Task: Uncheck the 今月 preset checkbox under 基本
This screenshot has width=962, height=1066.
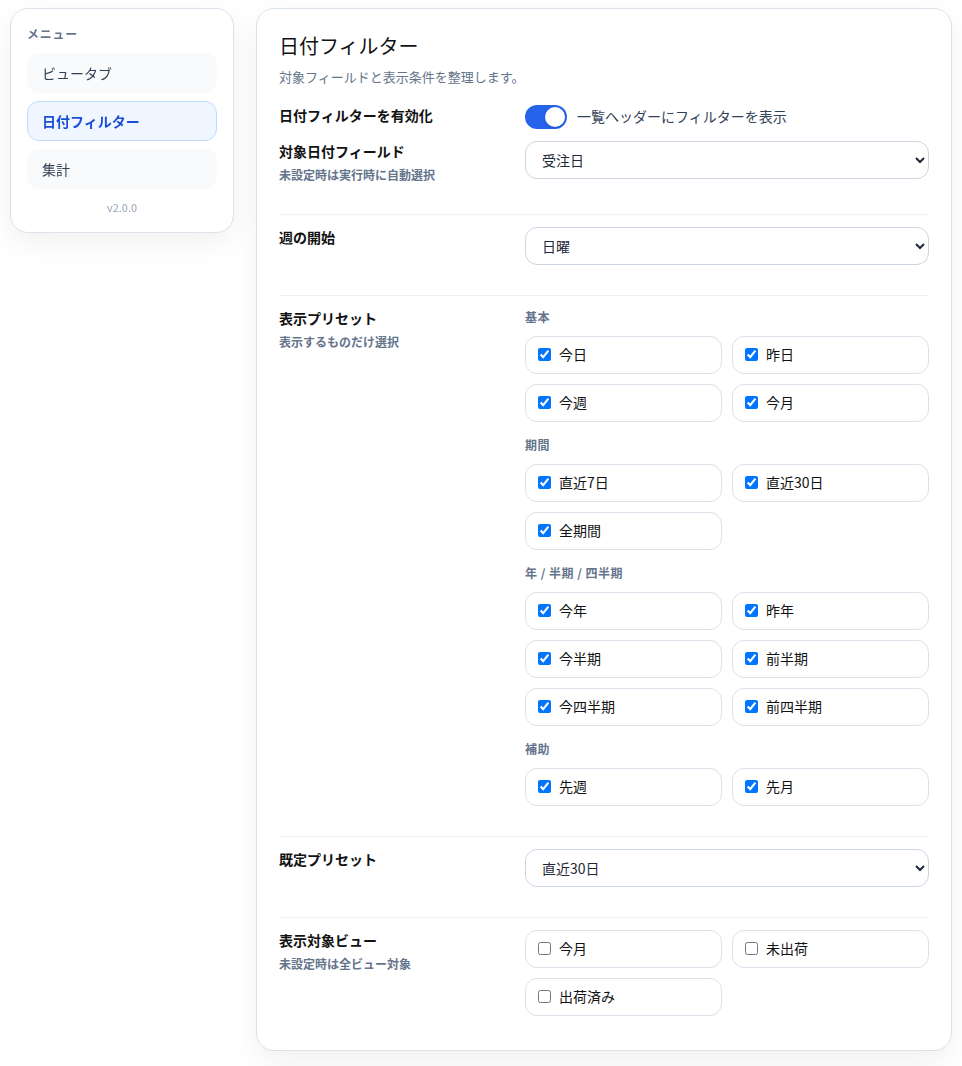Action: (751, 402)
